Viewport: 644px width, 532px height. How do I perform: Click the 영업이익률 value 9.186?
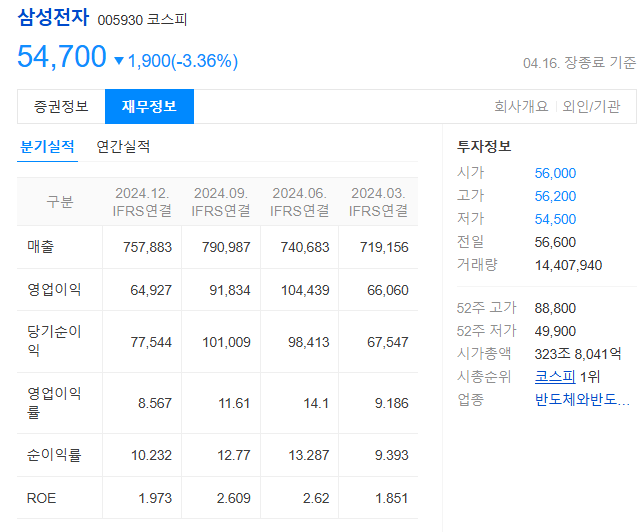coord(391,403)
